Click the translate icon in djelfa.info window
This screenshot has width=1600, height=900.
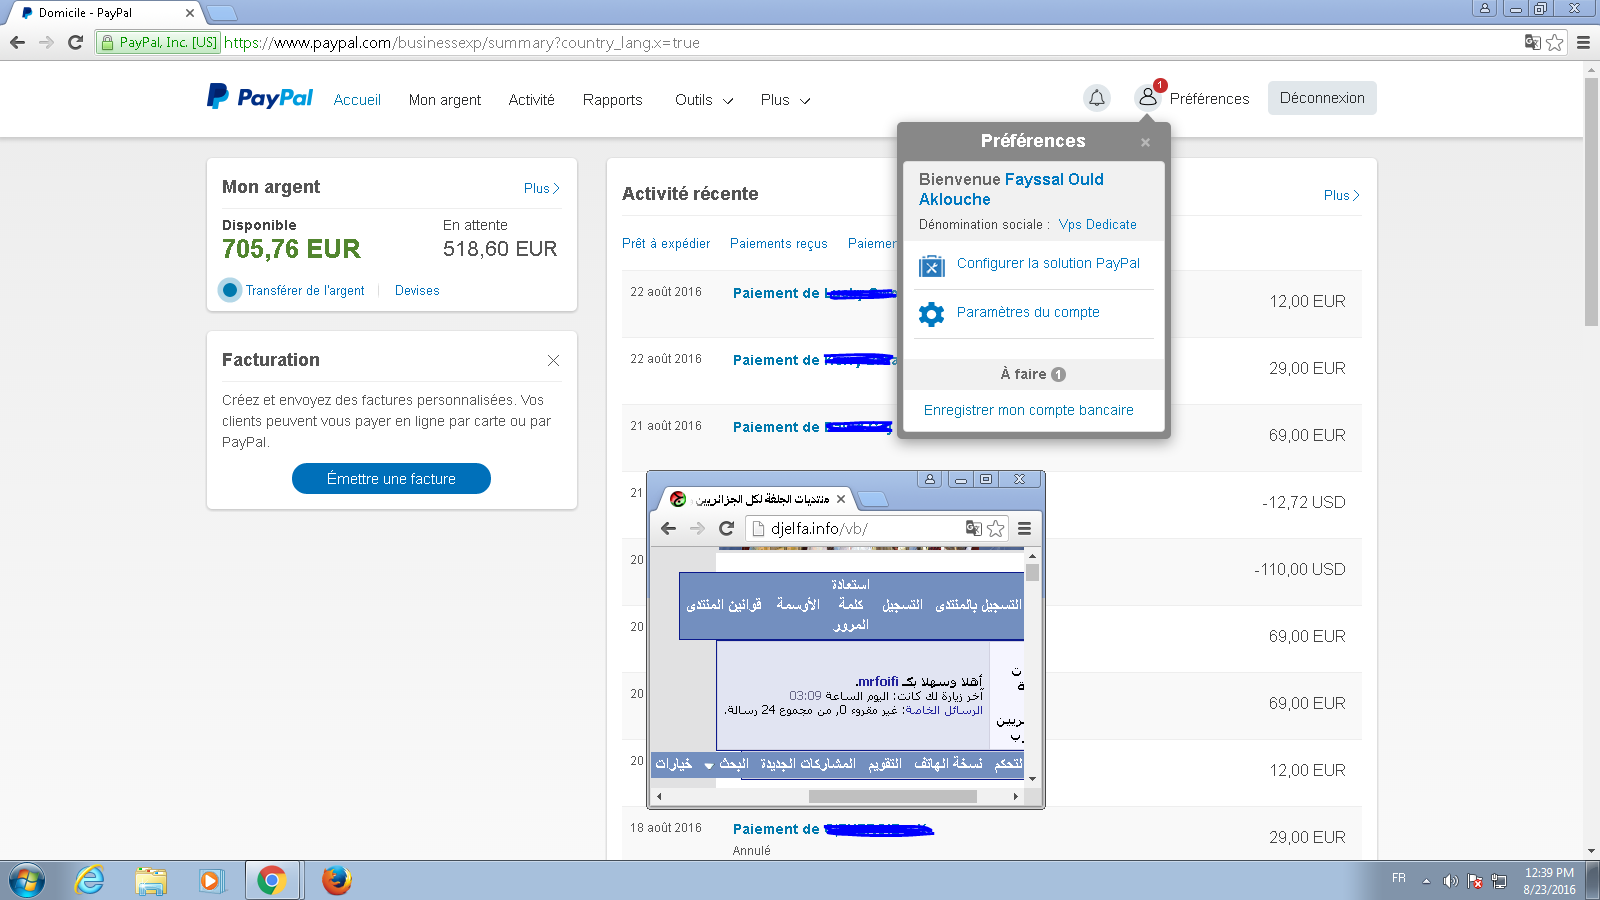(x=974, y=528)
